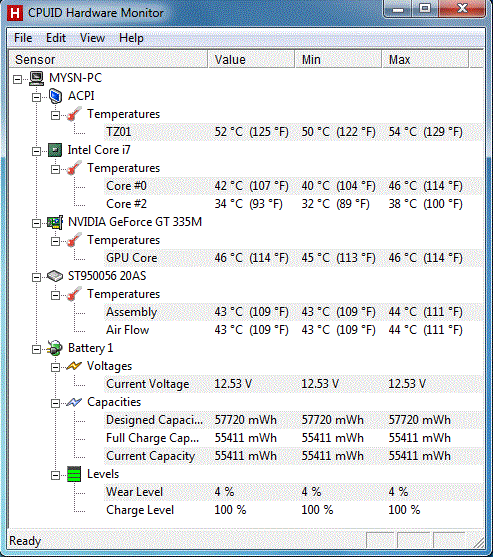Image resolution: width=493 pixels, height=557 pixels.
Task: Collapse the ACPI node
Action: pos(36,97)
